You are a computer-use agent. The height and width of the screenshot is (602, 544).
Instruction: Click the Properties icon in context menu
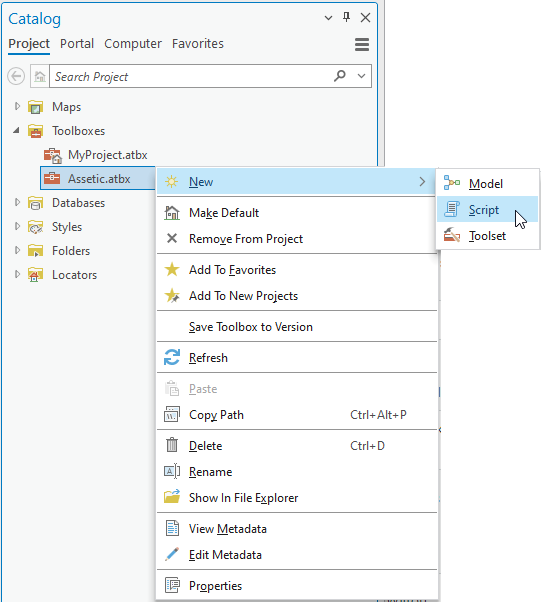tap(172, 585)
